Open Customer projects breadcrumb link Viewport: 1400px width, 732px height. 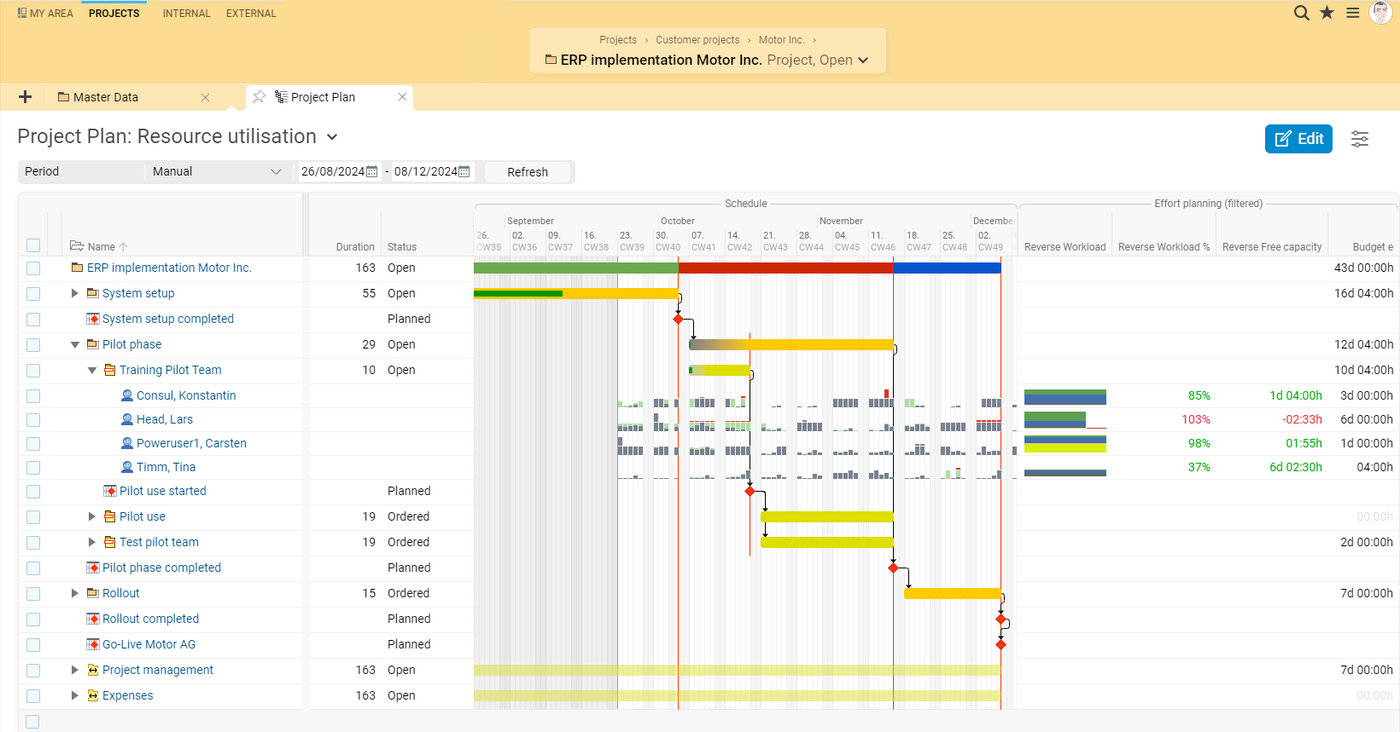697,40
